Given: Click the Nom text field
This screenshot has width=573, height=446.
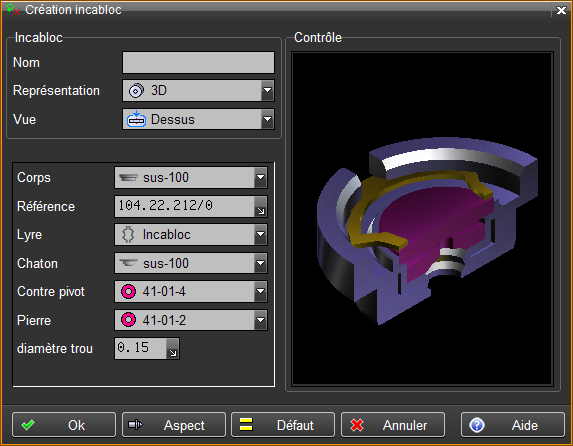Looking at the screenshot, I should [198, 63].
